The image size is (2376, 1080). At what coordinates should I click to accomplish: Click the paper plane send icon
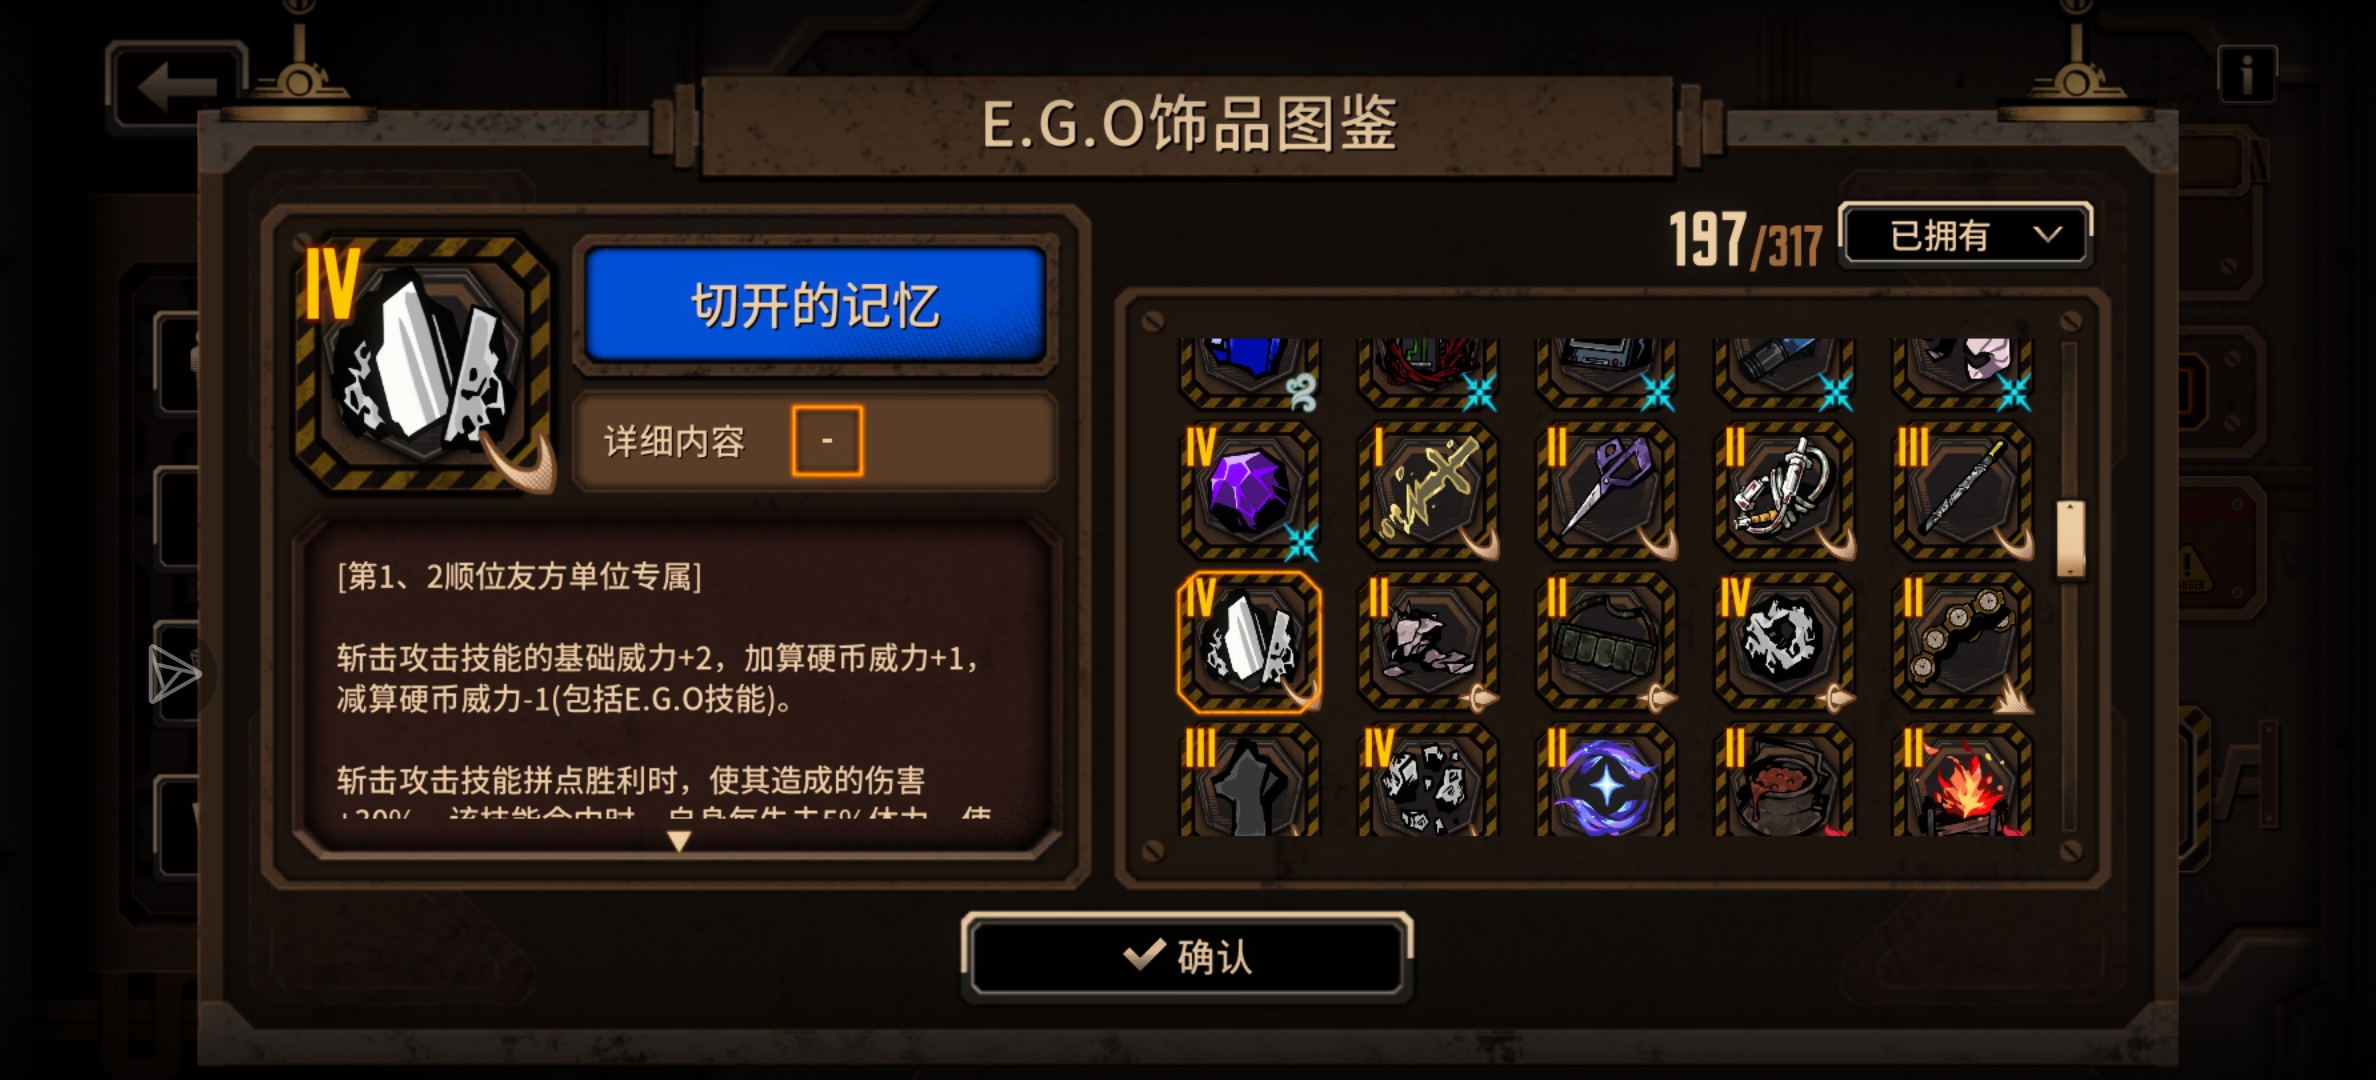(x=174, y=674)
